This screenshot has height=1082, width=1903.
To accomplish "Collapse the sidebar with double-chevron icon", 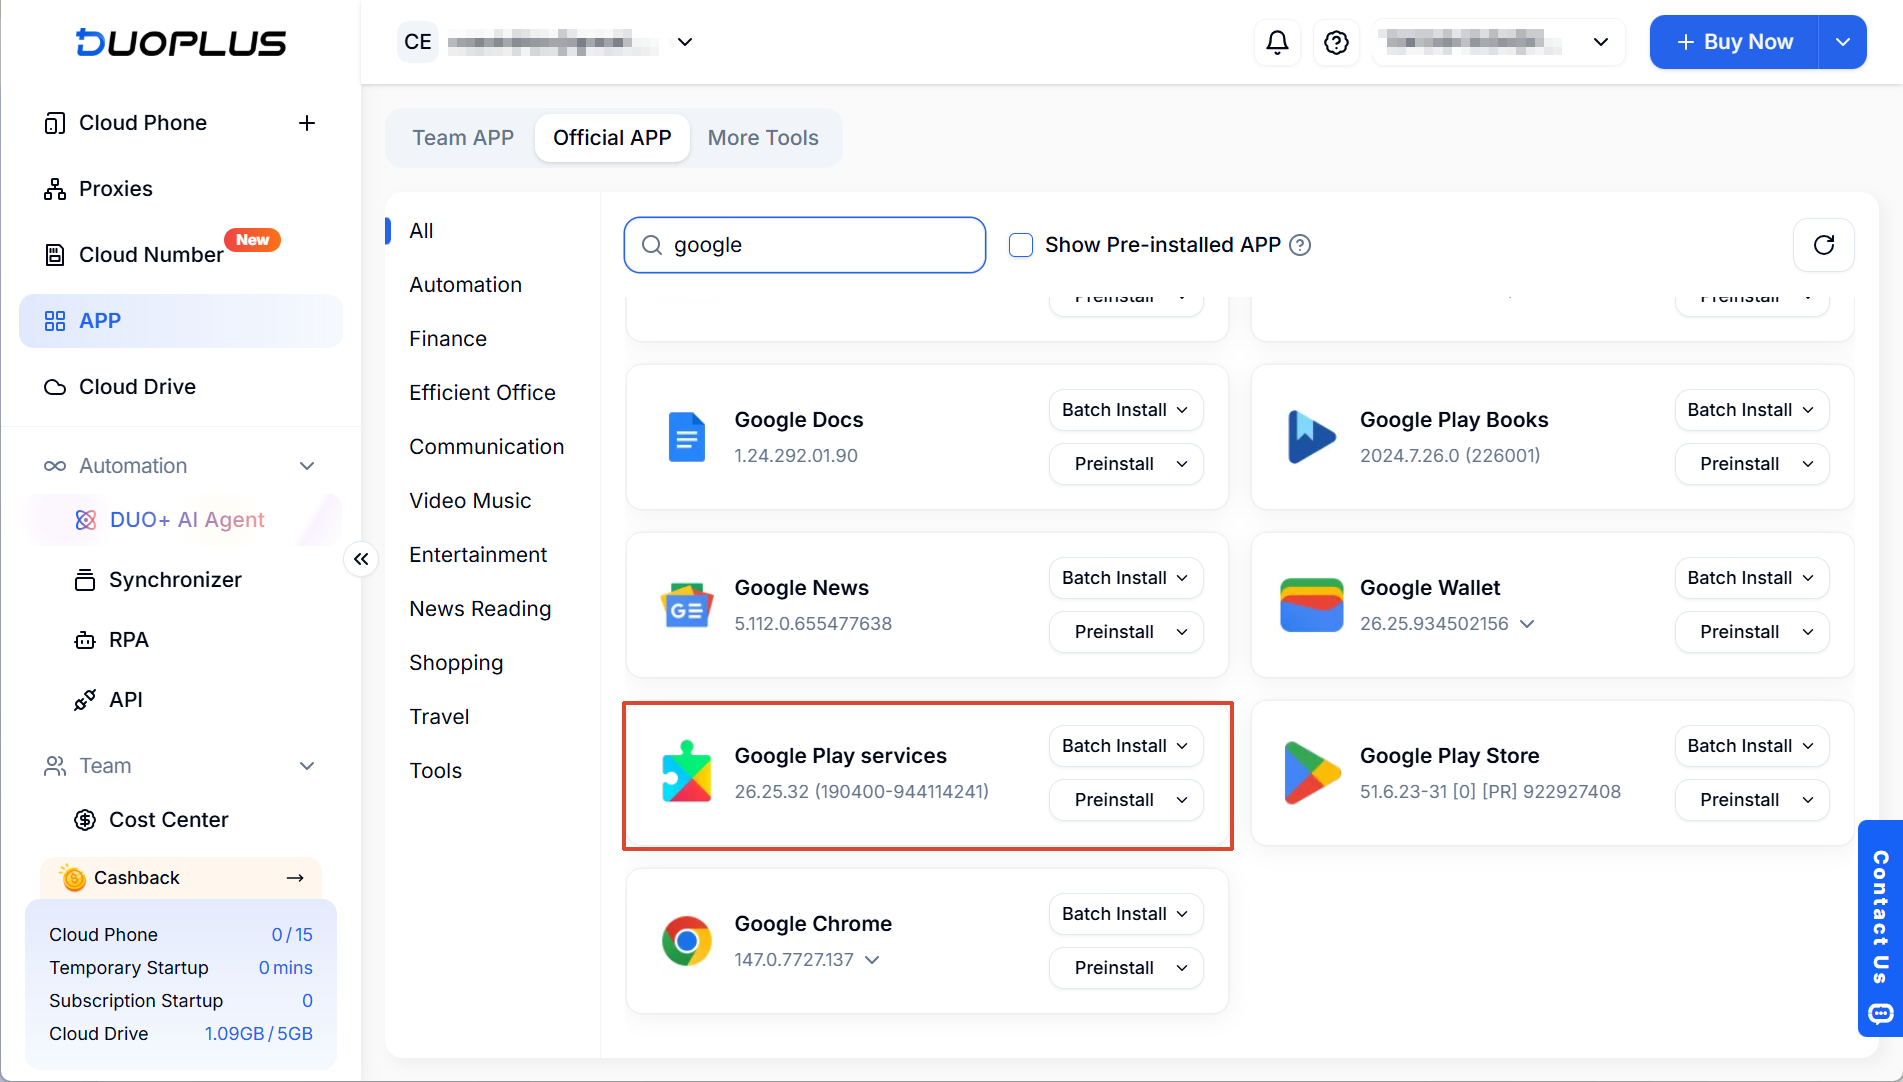I will pyautogui.click(x=361, y=559).
